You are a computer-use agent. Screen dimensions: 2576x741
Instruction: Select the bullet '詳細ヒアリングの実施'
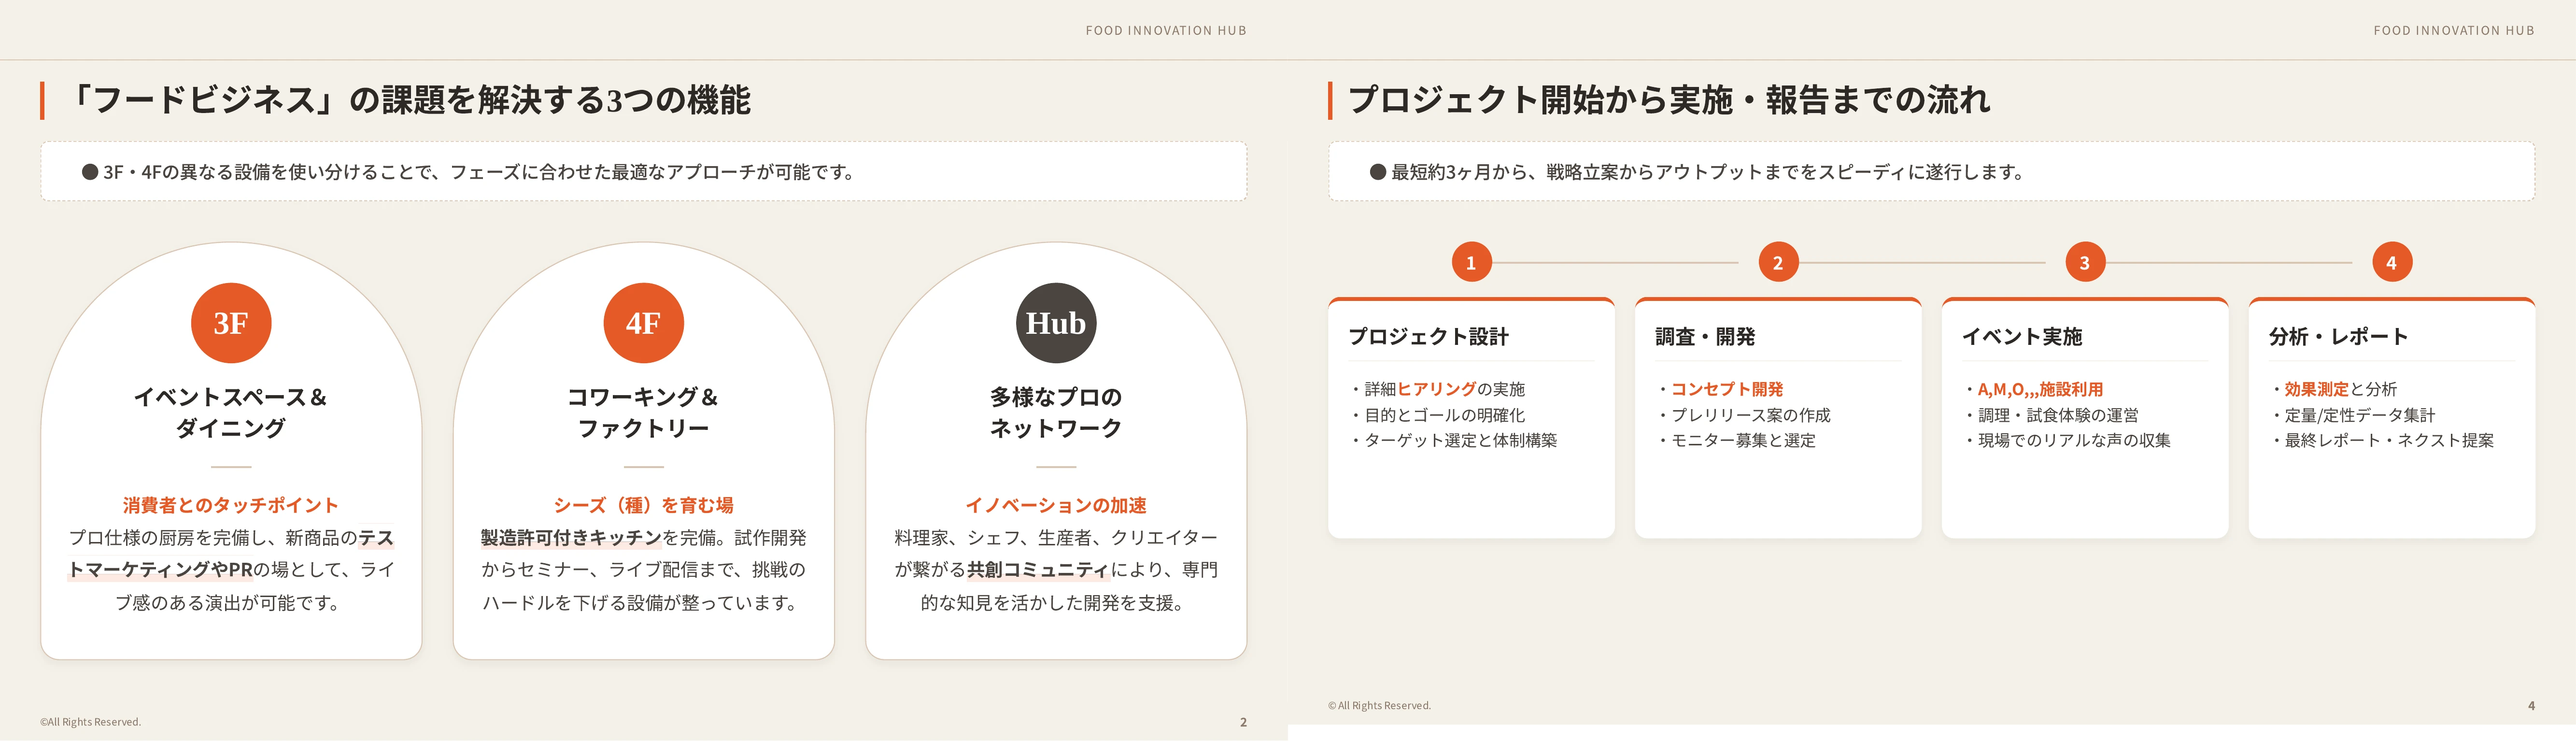(1437, 389)
